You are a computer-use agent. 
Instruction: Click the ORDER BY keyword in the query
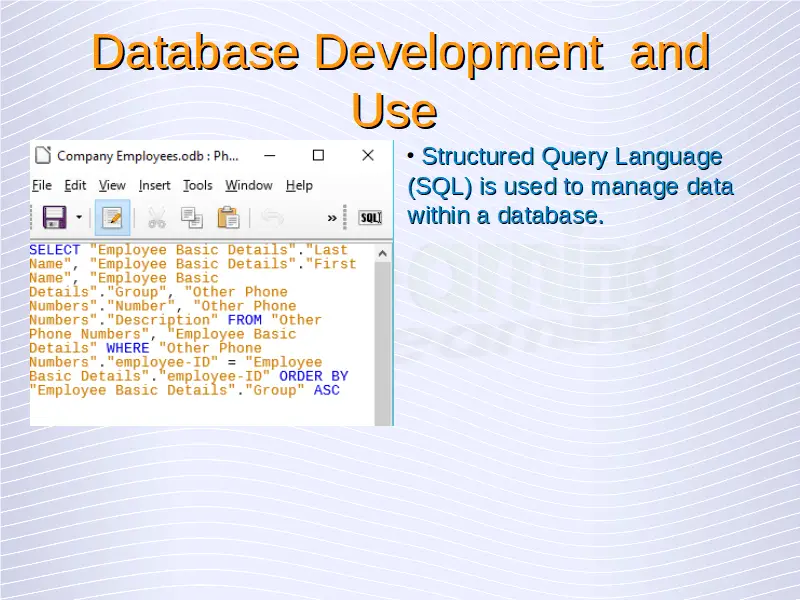point(314,376)
